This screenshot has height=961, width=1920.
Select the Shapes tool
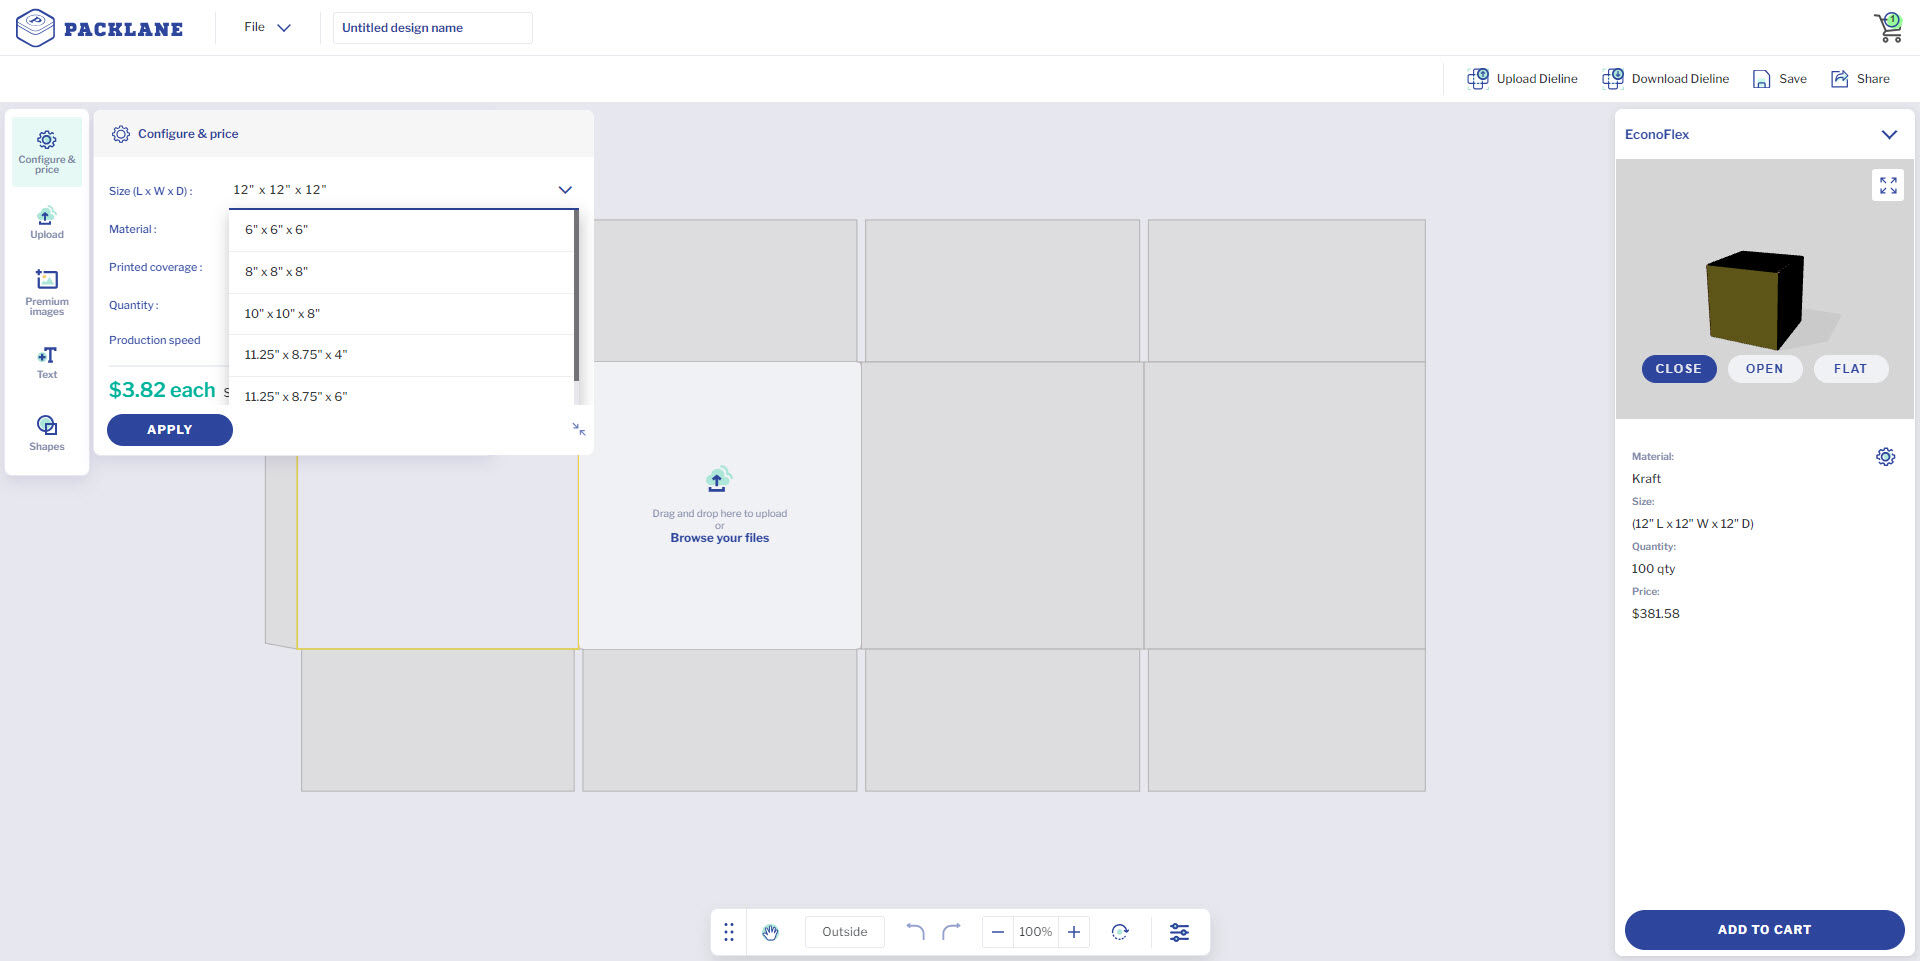[x=46, y=433]
